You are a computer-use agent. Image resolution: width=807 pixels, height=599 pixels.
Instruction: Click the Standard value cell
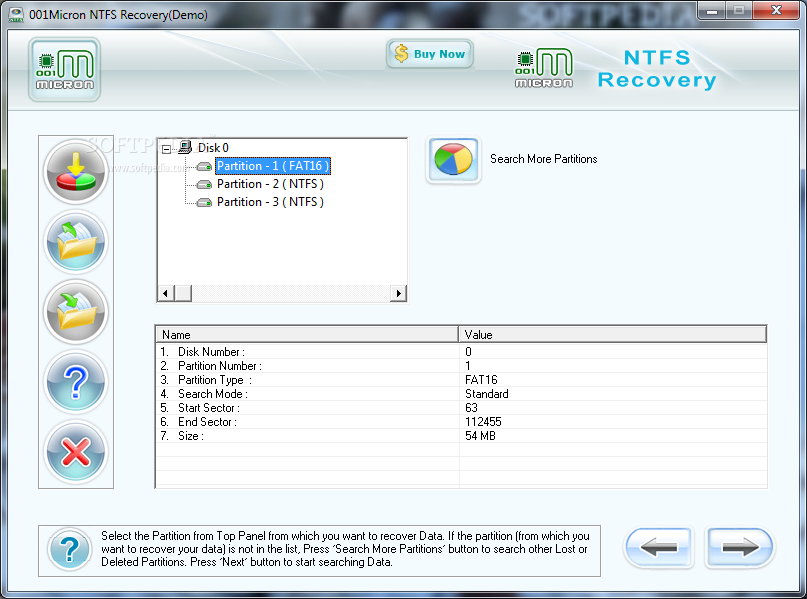pyautogui.click(x=487, y=394)
